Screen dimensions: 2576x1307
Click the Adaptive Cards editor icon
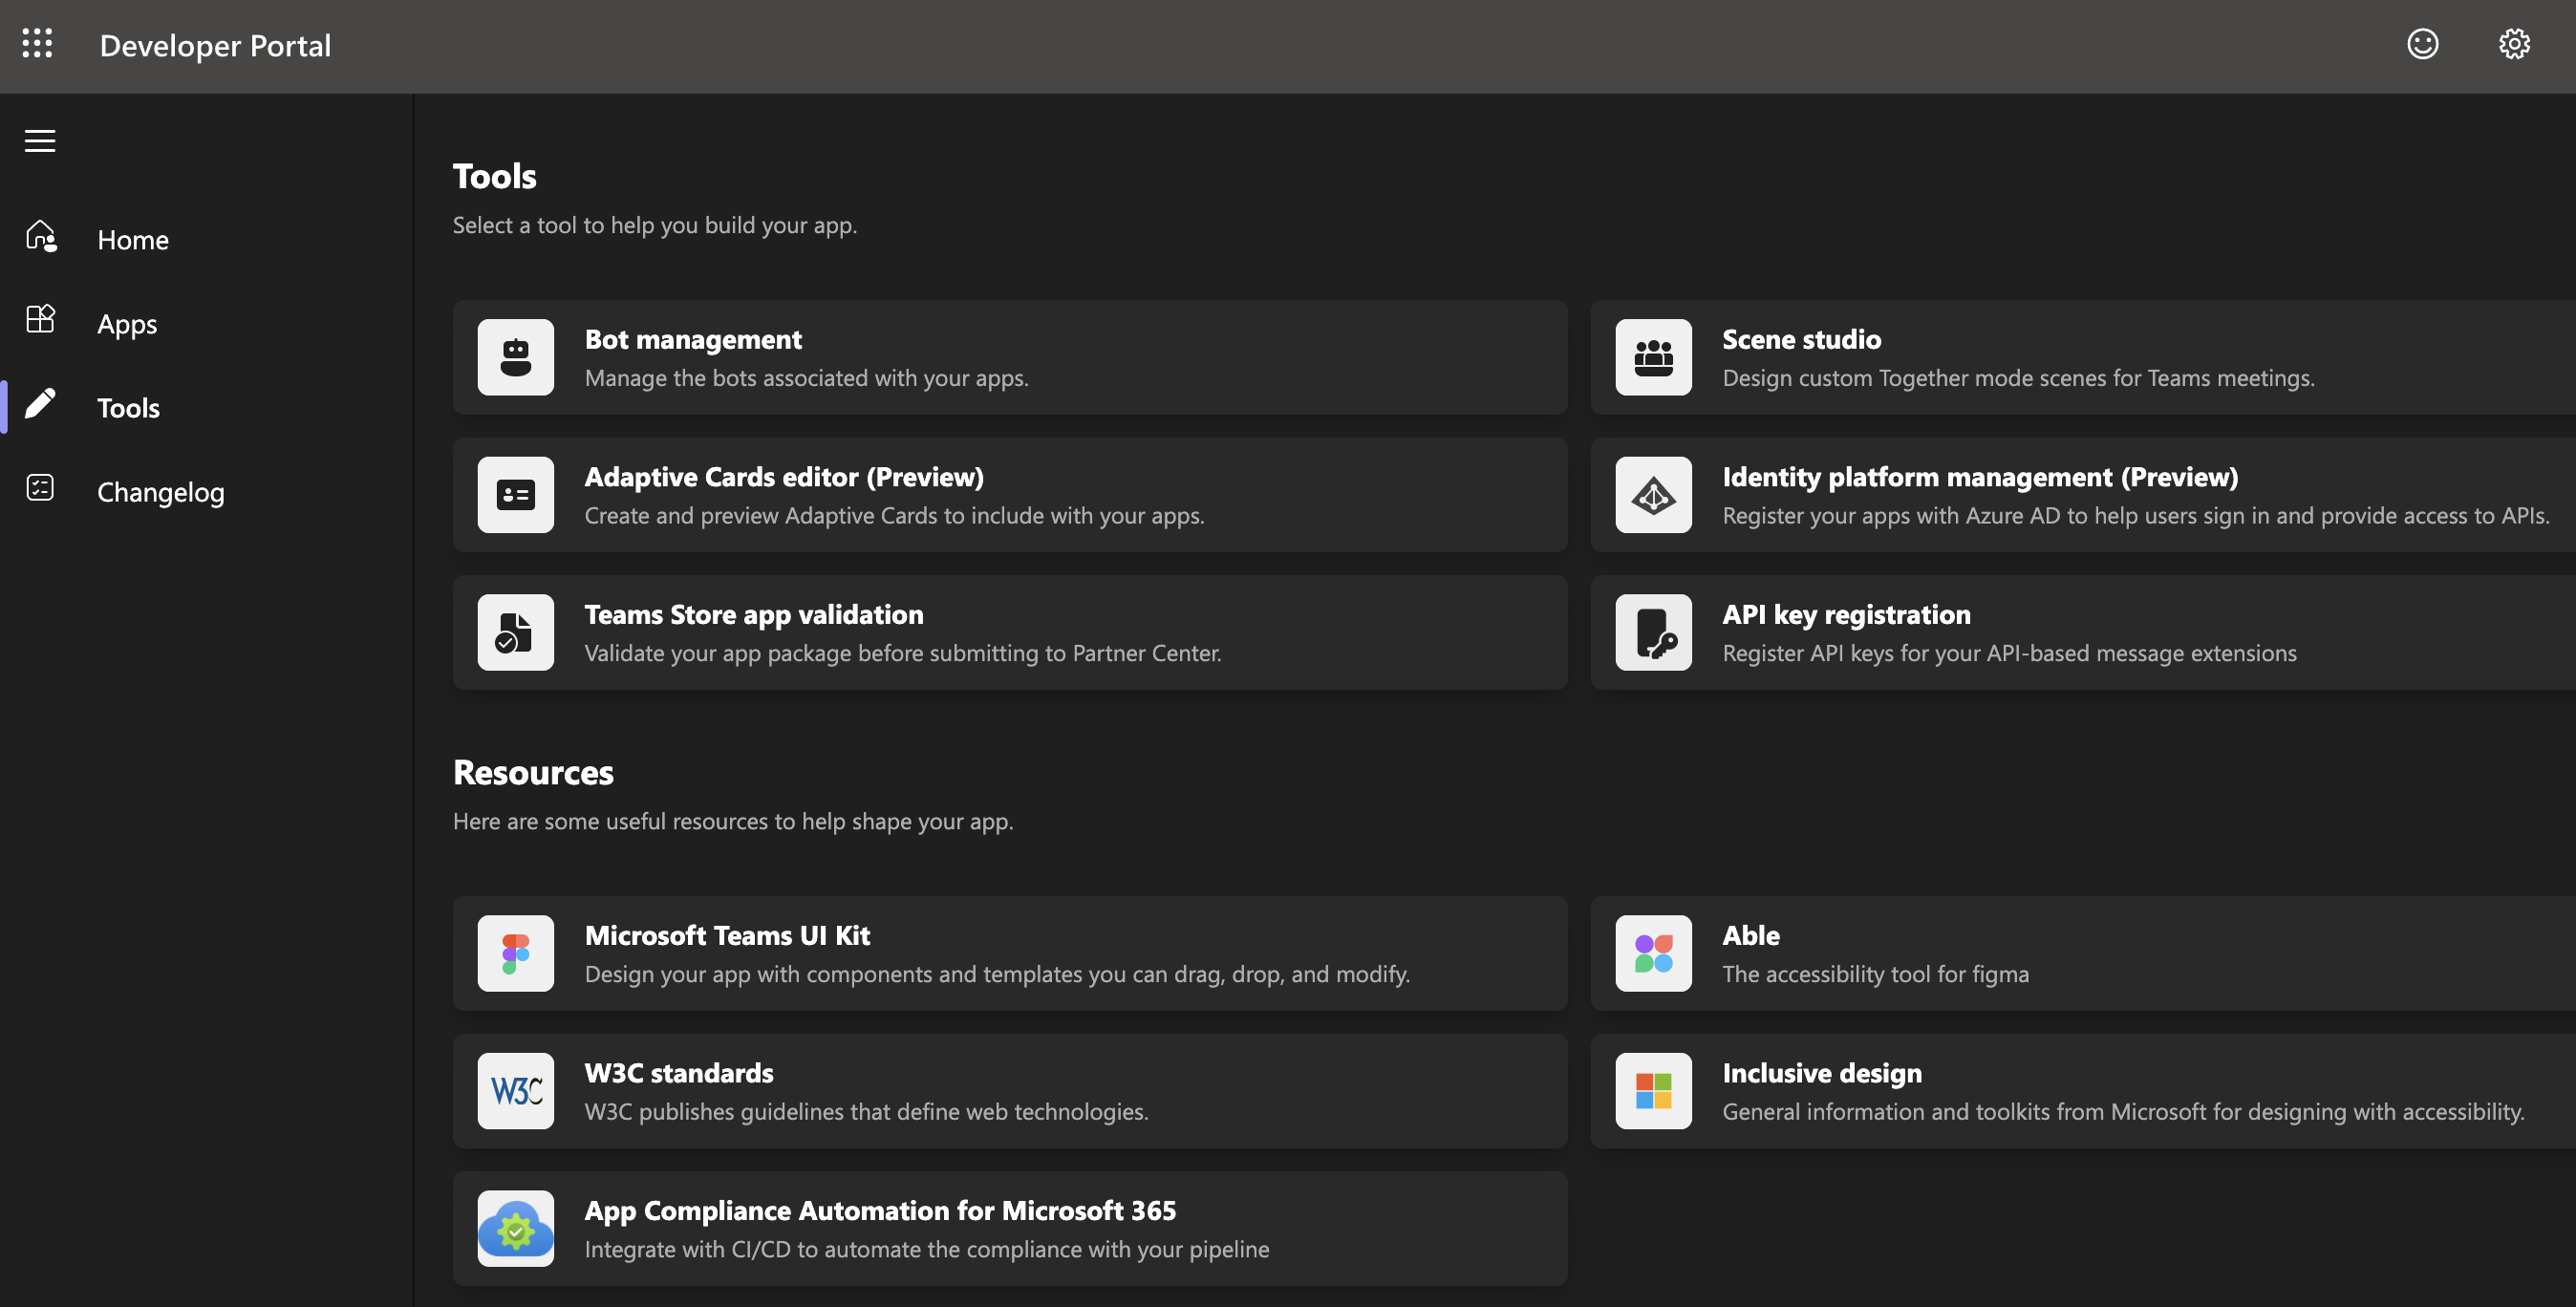tap(515, 494)
